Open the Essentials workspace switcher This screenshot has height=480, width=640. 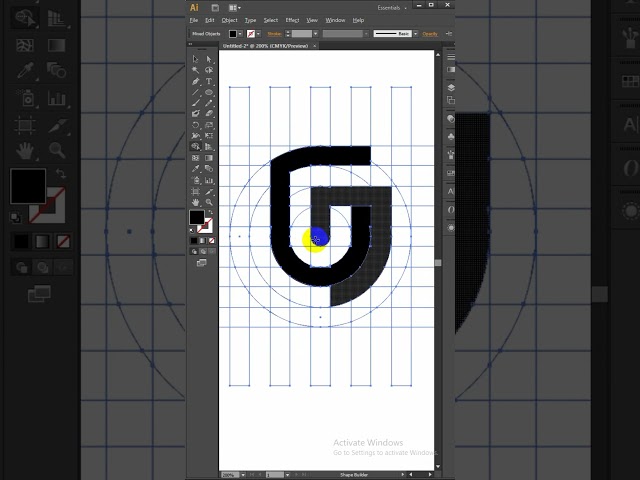[392, 8]
